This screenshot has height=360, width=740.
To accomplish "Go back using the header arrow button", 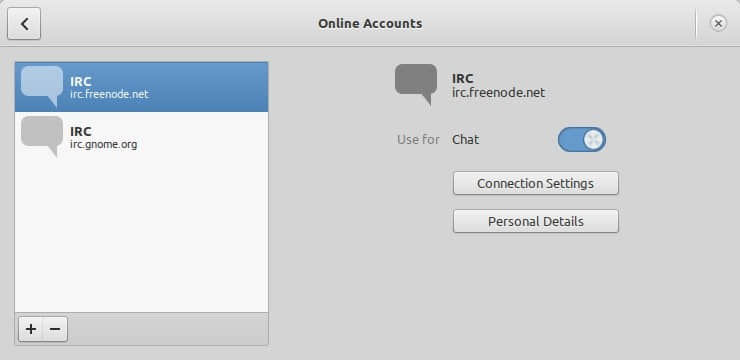I will tap(24, 24).
